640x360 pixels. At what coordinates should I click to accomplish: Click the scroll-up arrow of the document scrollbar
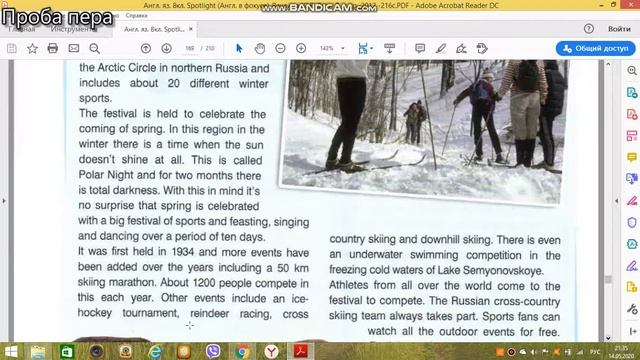tap(608, 64)
